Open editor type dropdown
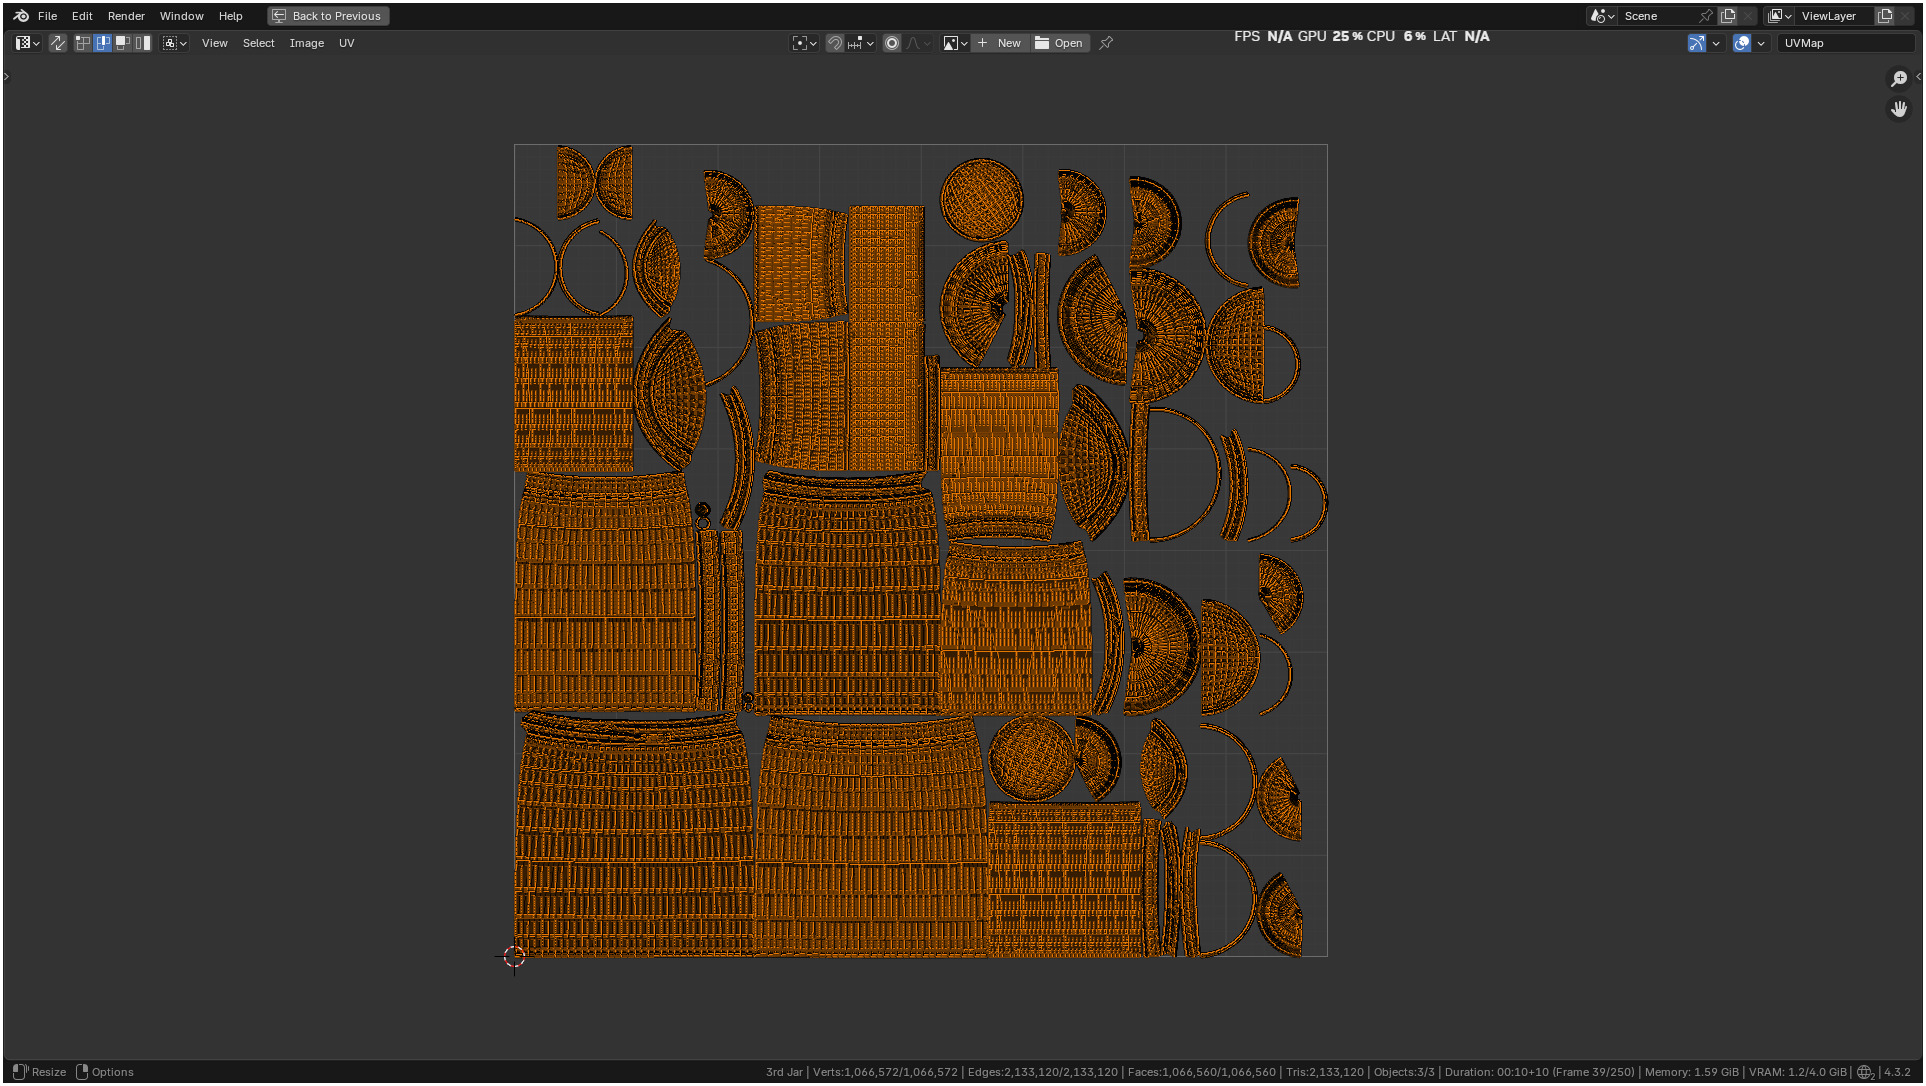 [x=27, y=43]
